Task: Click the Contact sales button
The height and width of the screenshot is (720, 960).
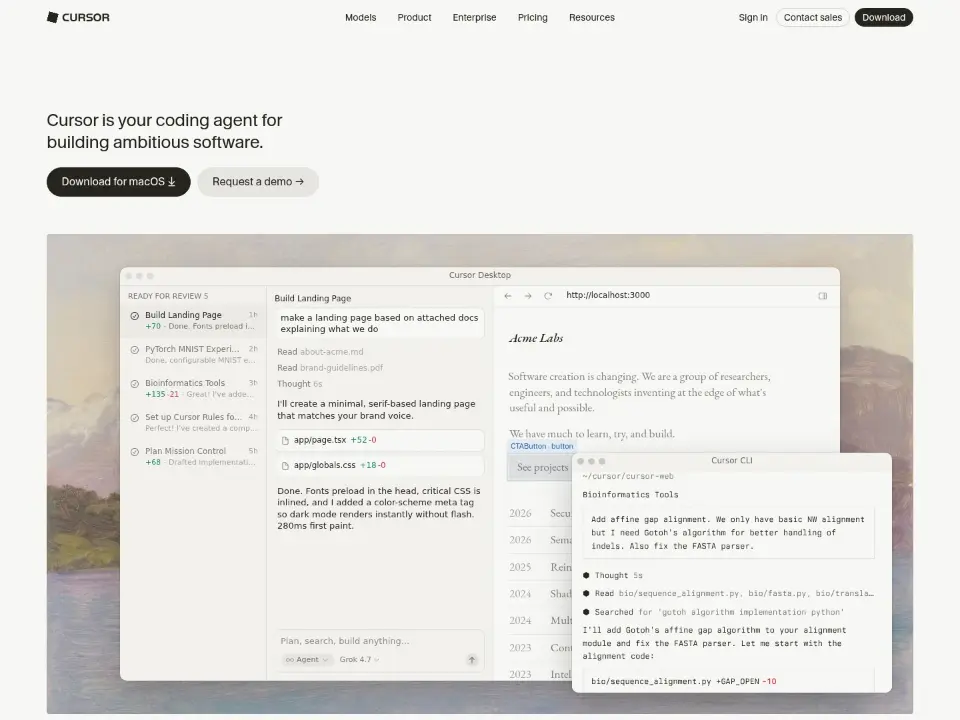Action: 813,18
